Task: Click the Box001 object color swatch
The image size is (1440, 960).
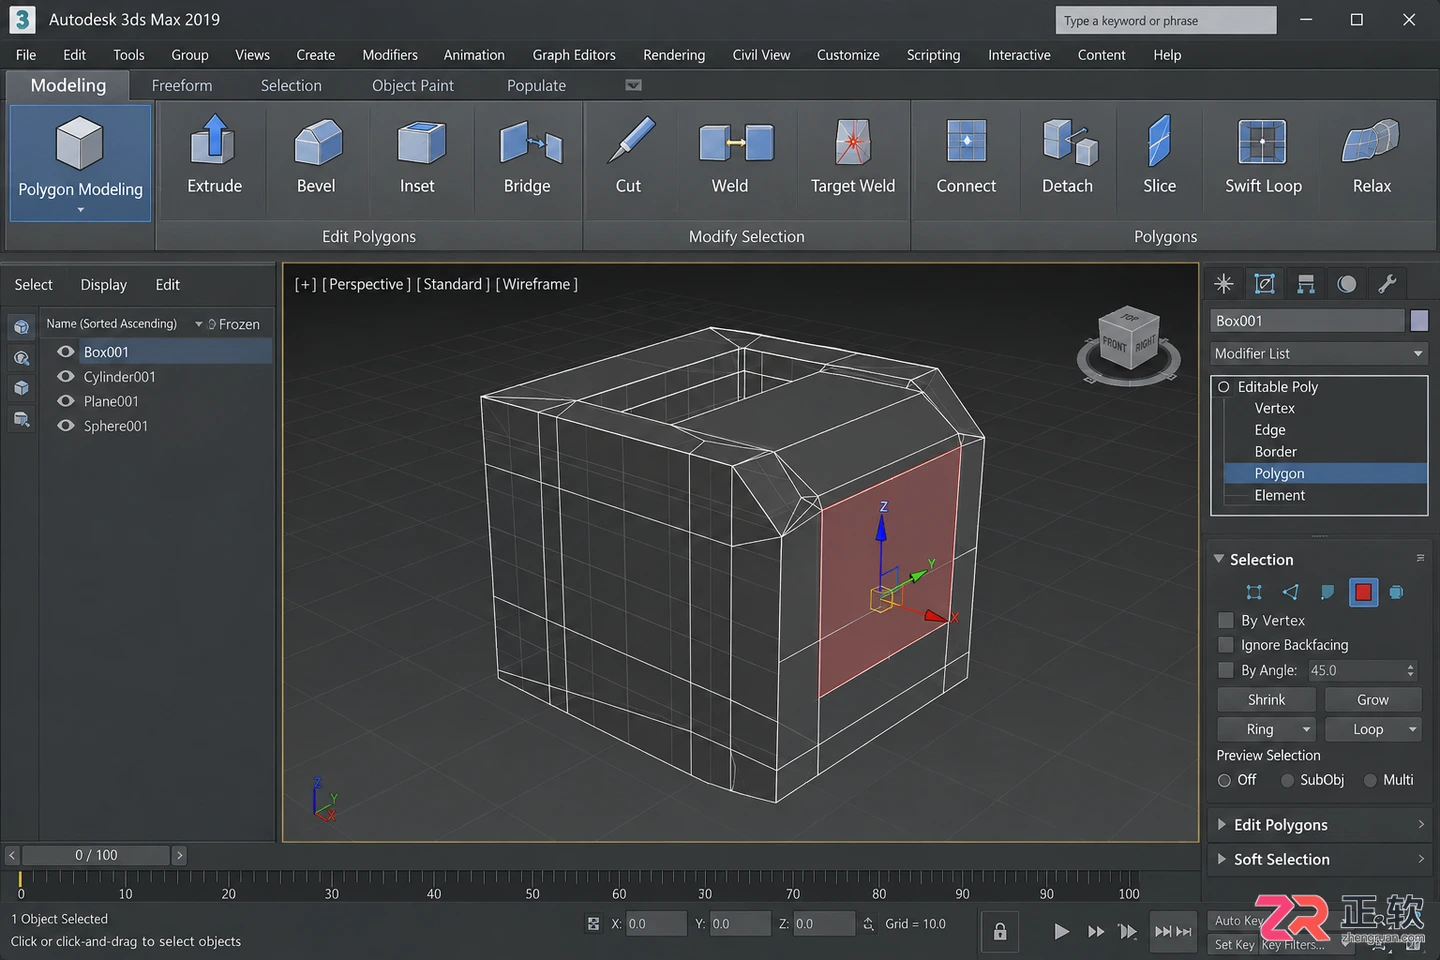Action: [x=1419, y=321]
